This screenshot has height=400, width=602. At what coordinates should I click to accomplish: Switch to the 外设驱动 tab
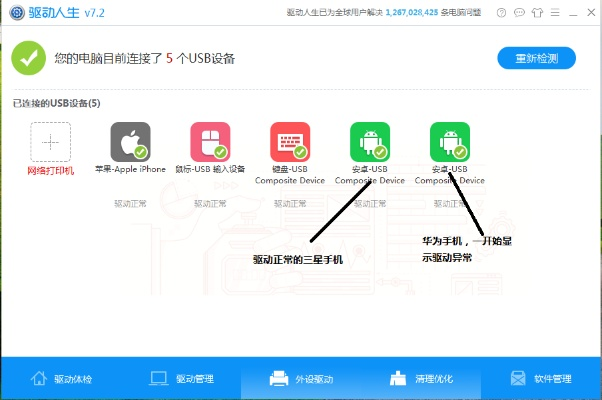301,379
